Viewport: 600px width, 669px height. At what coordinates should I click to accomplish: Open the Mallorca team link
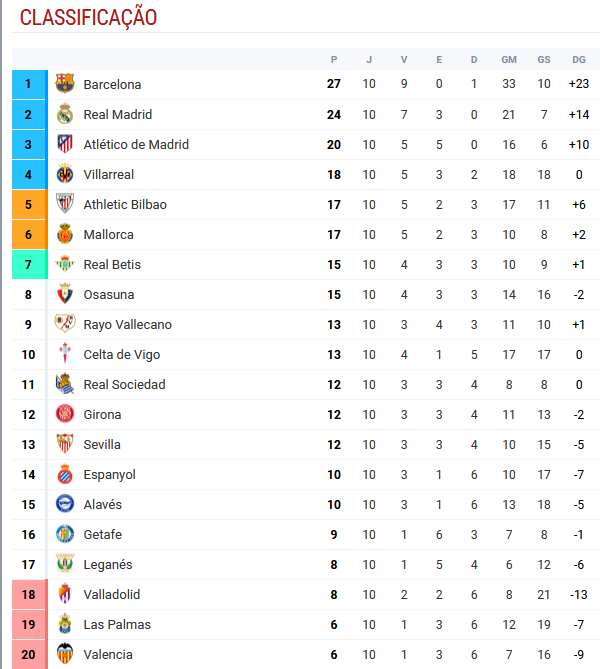point(108,234)
